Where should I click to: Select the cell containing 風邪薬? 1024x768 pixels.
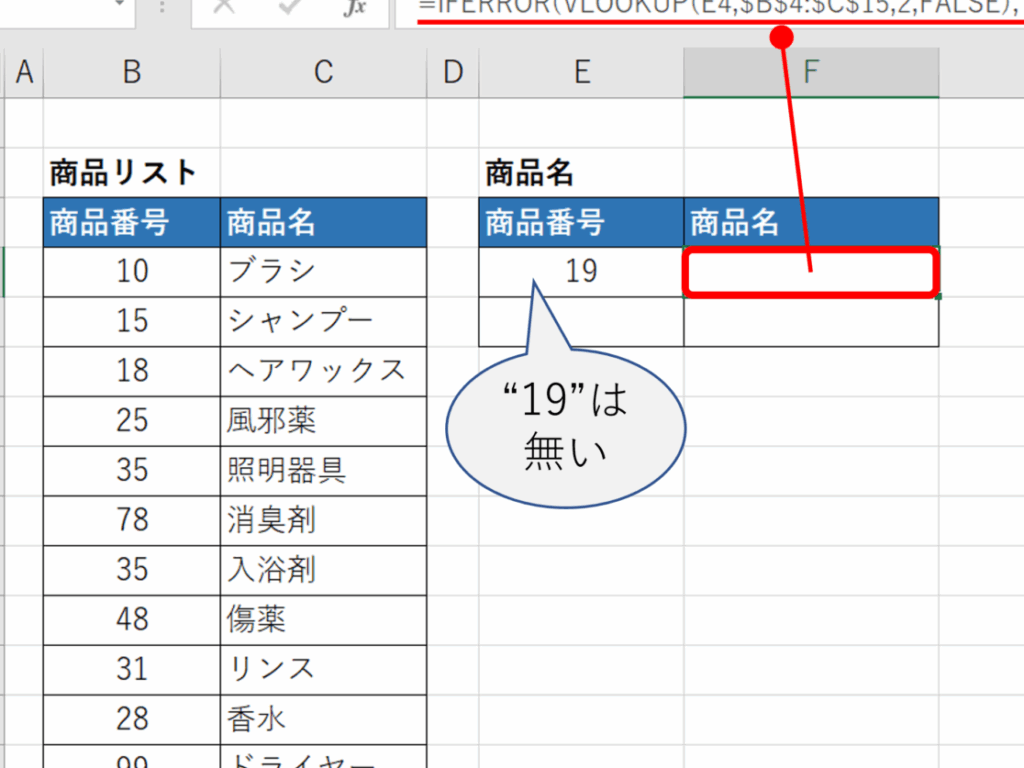[323, 420]
